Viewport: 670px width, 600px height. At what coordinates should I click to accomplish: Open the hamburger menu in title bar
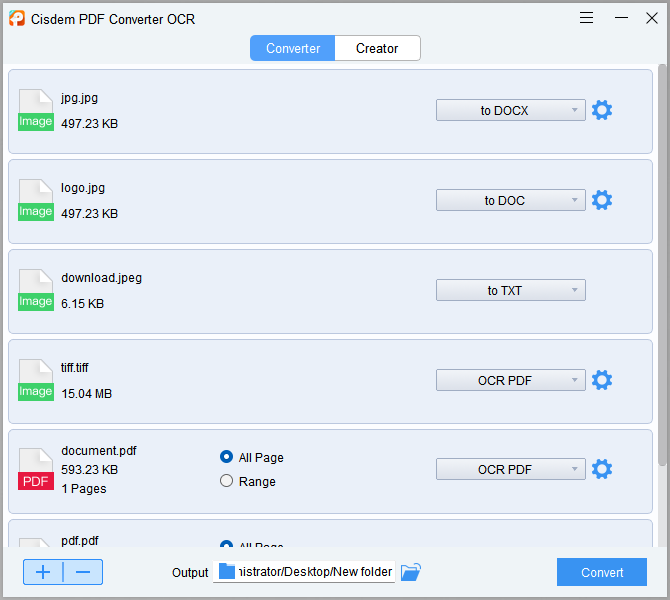pos(586,18)
